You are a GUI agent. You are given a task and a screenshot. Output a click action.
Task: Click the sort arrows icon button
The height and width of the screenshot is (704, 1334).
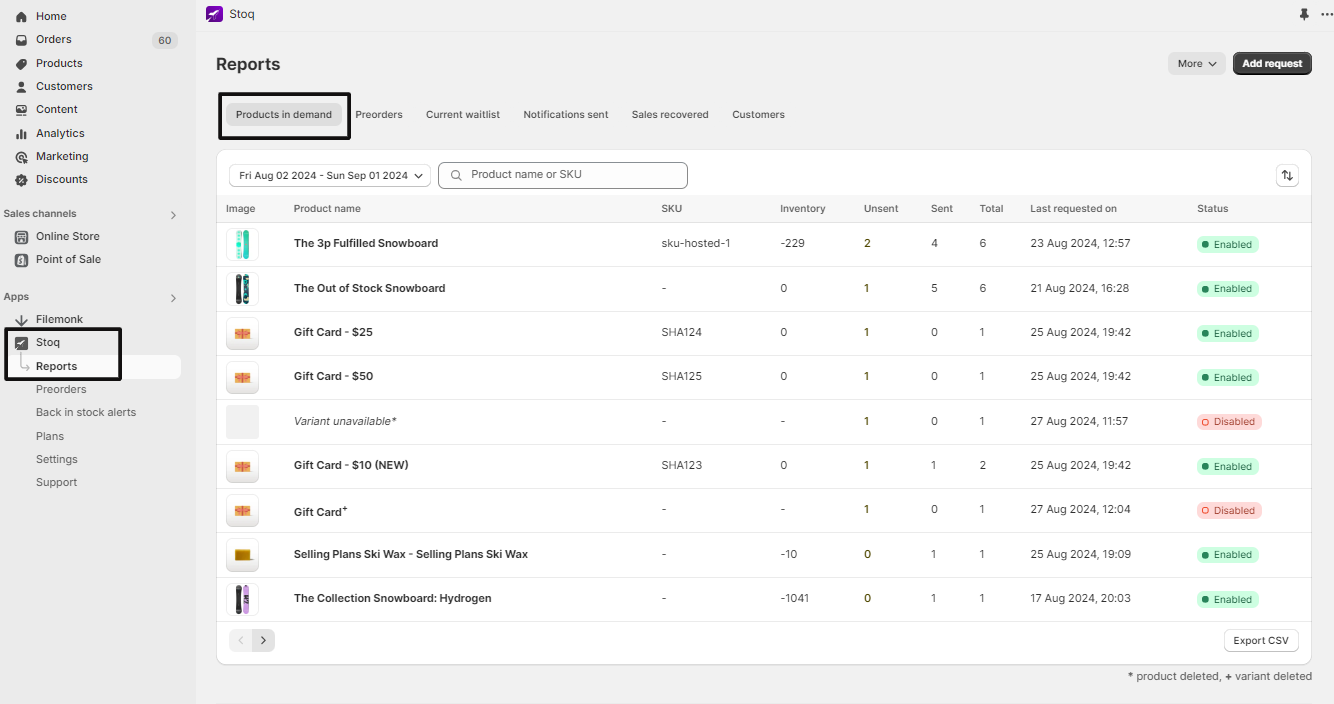point(1287,175)
